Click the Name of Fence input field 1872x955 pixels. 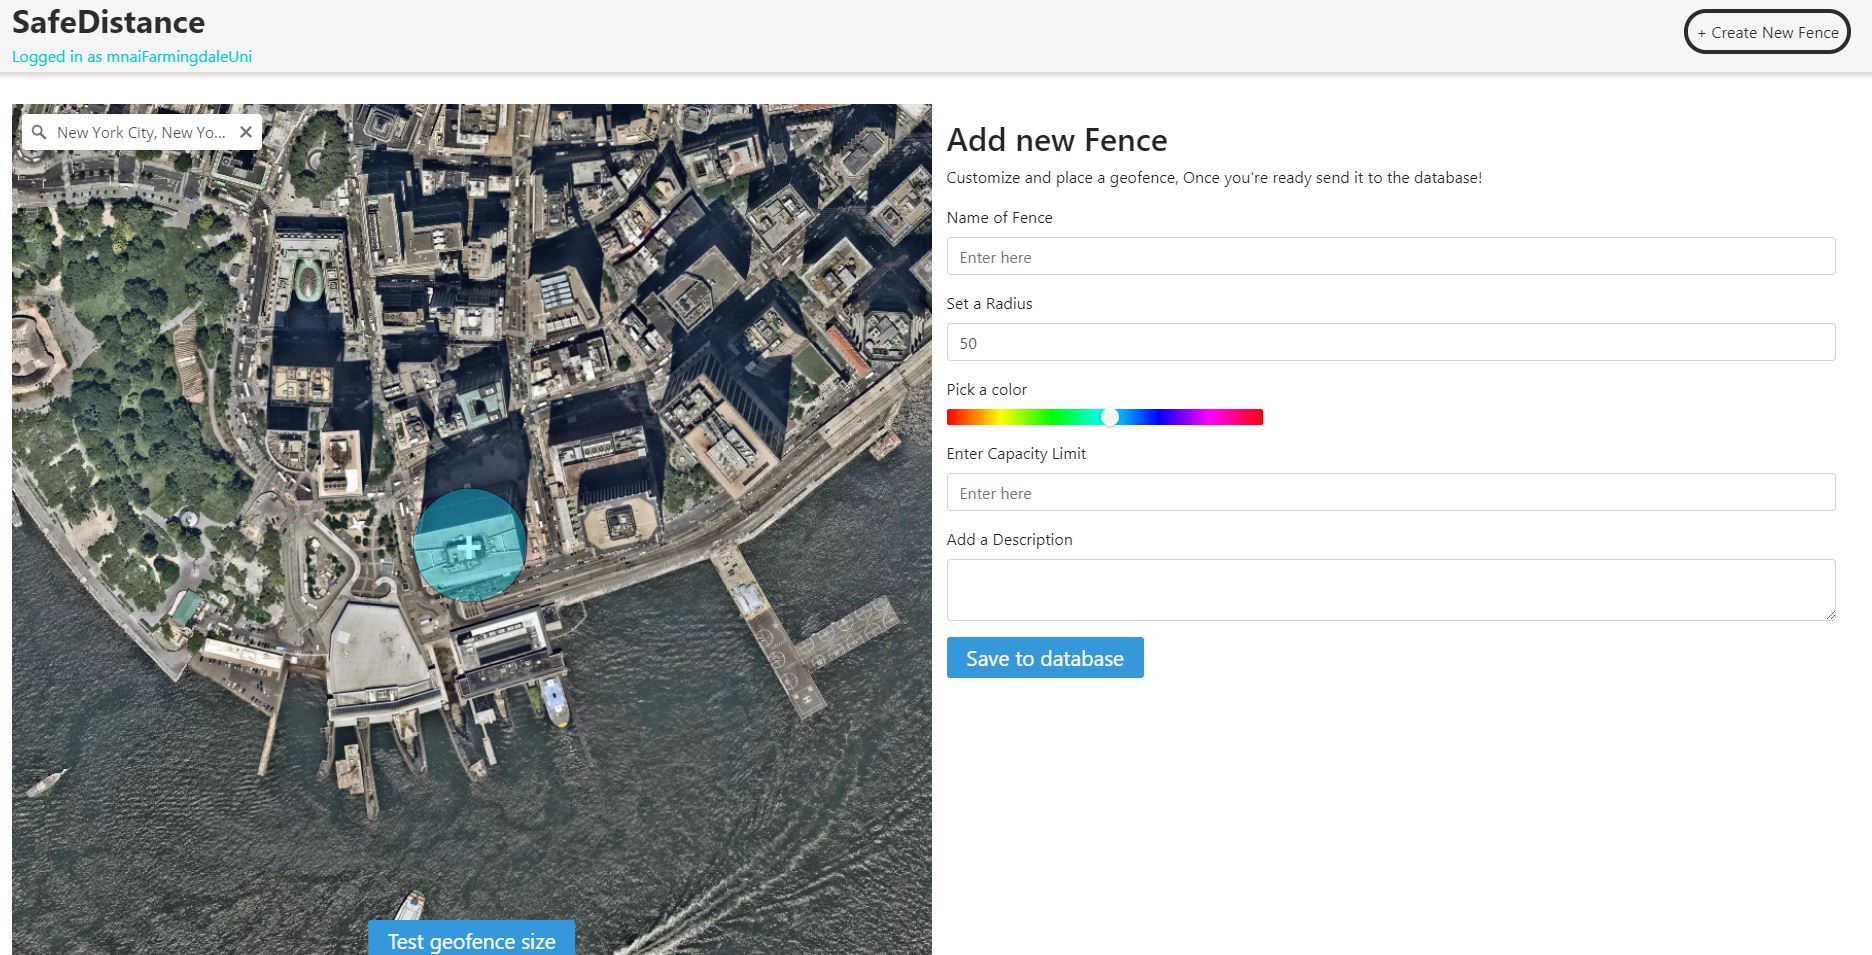point(1390,256)
